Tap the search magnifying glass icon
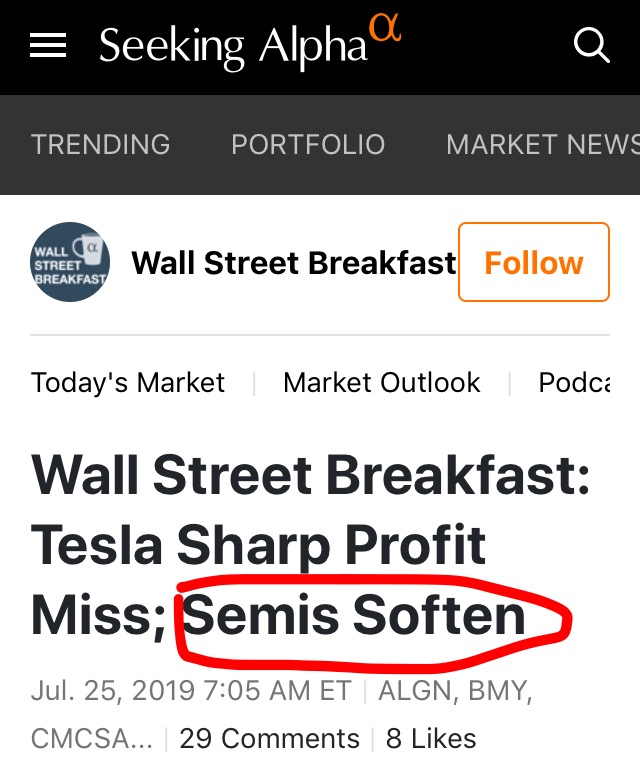640x758 pixels. tap(591, 46)
